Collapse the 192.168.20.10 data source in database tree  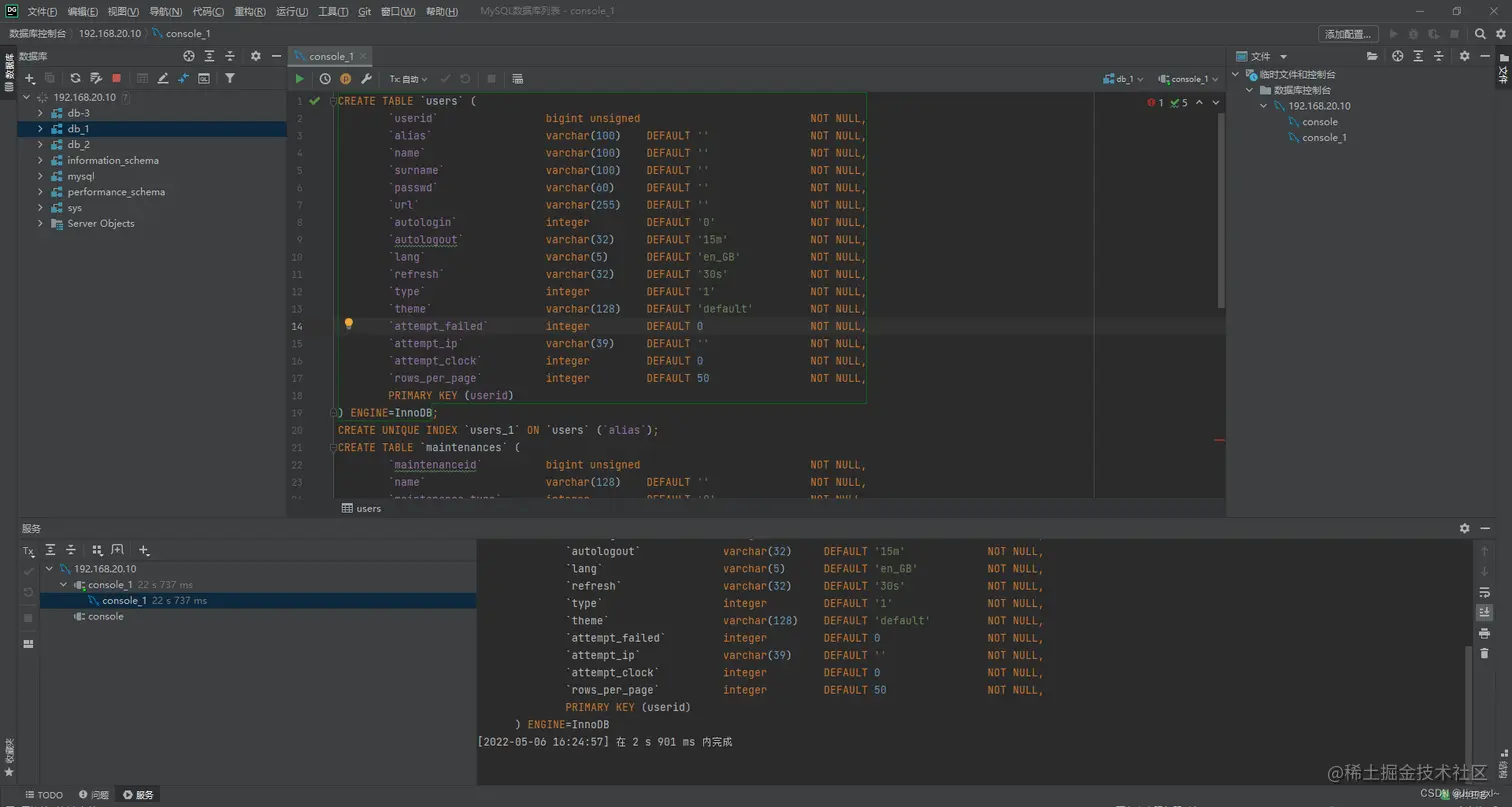pos(27,97)
